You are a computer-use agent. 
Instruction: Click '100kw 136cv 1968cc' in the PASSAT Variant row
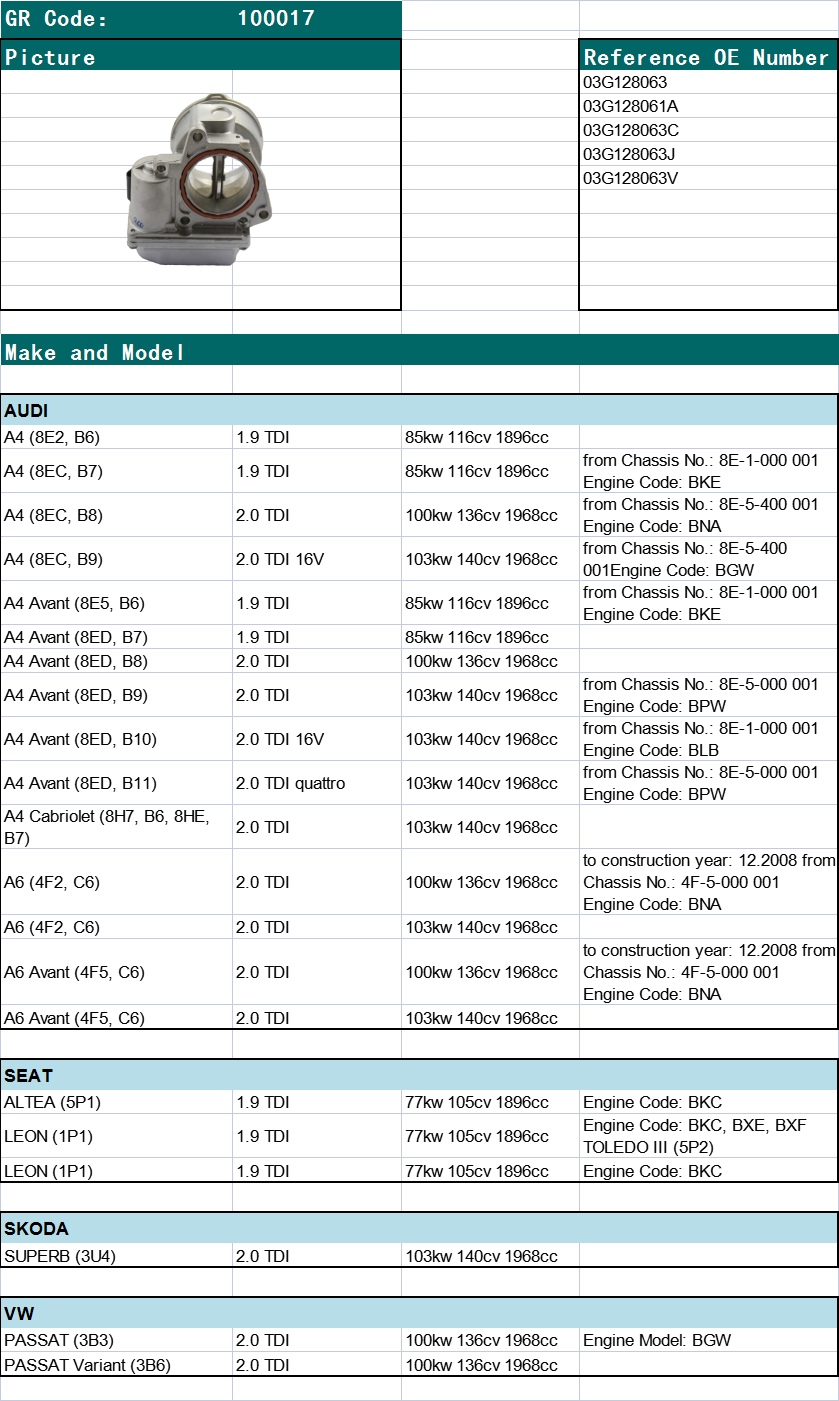tap(490, 1365)
